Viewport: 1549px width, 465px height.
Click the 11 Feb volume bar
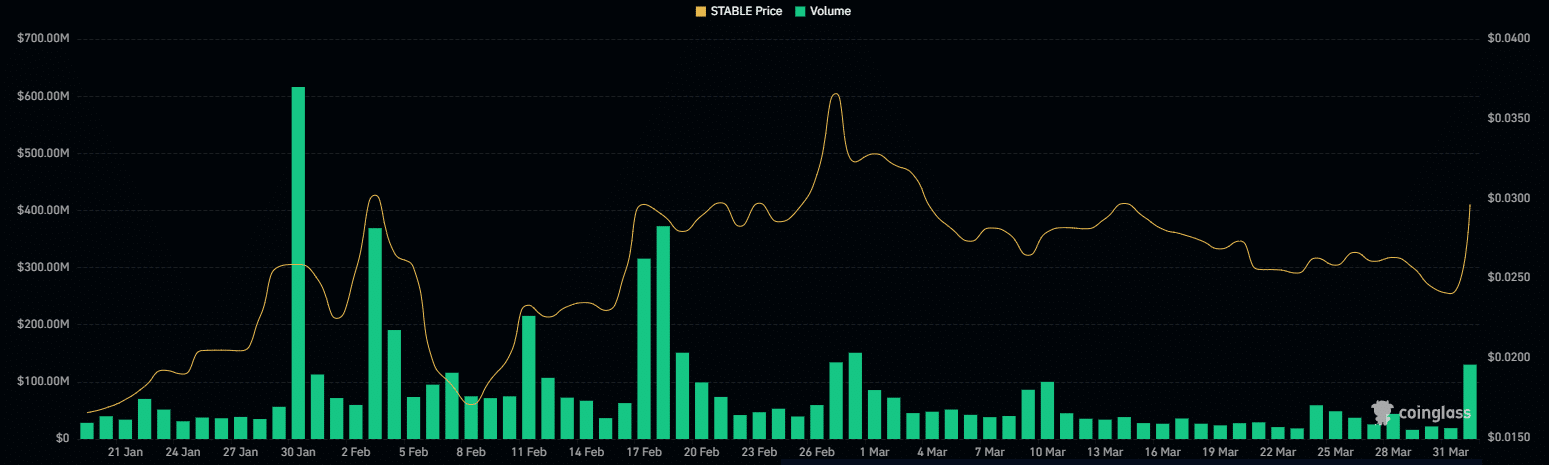click(529, 377)
